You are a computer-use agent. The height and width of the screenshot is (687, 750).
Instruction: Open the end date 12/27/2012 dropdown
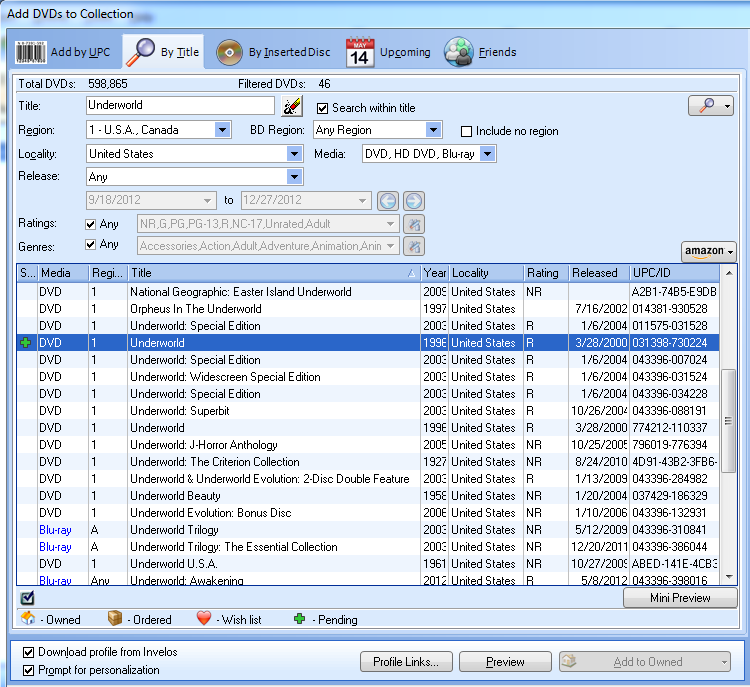click(363, 200)
